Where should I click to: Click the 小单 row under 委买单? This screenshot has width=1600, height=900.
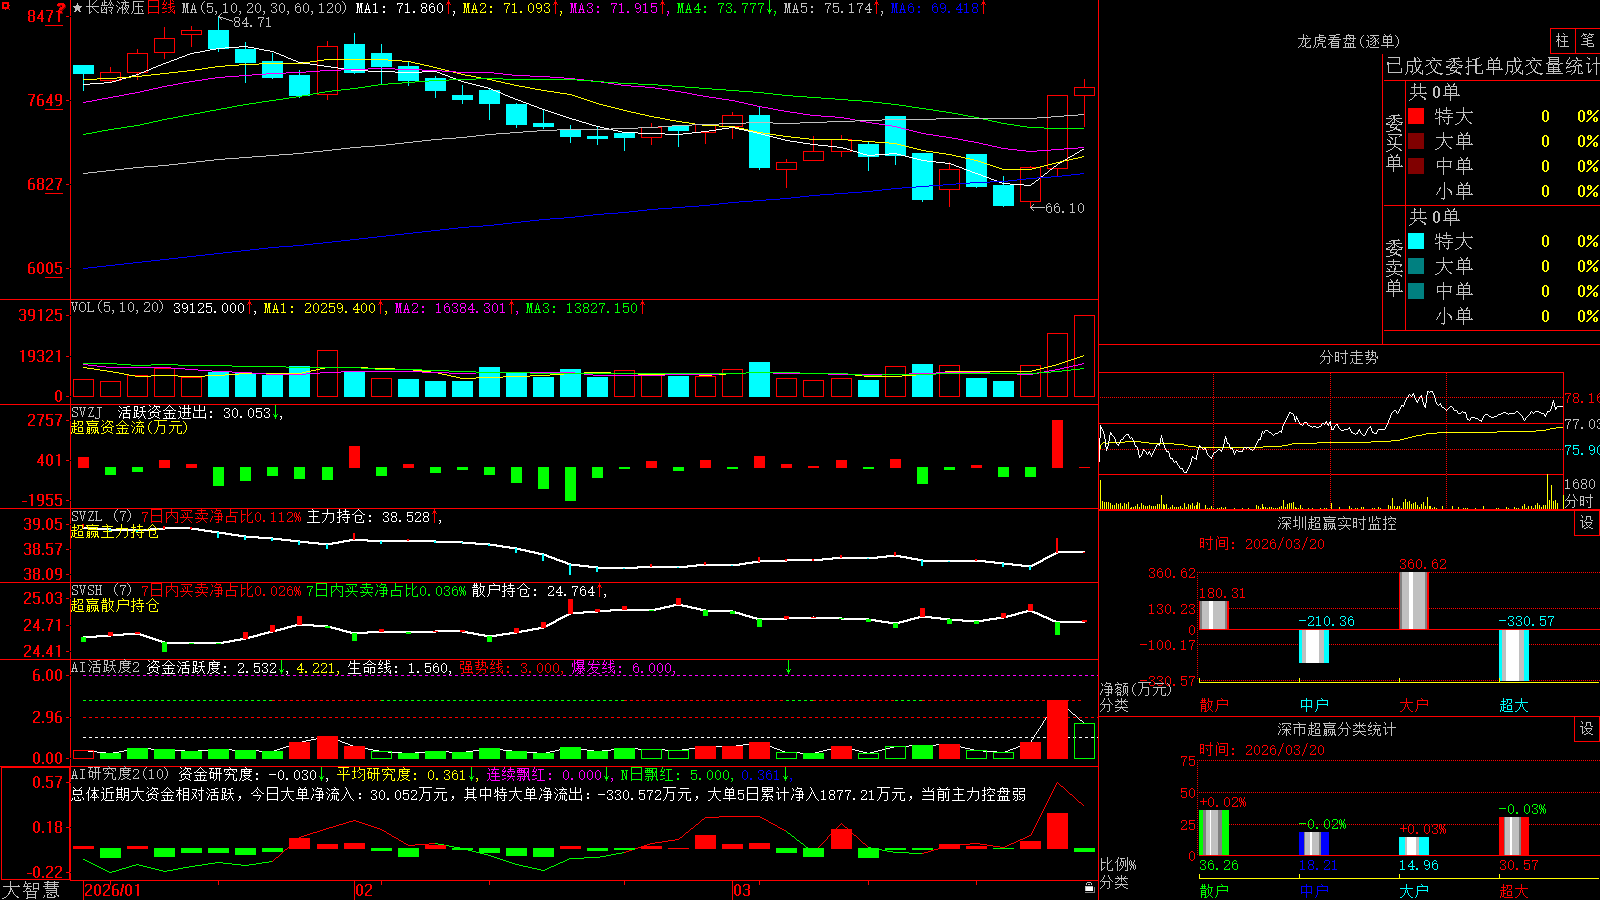(x=1503, y=191)
